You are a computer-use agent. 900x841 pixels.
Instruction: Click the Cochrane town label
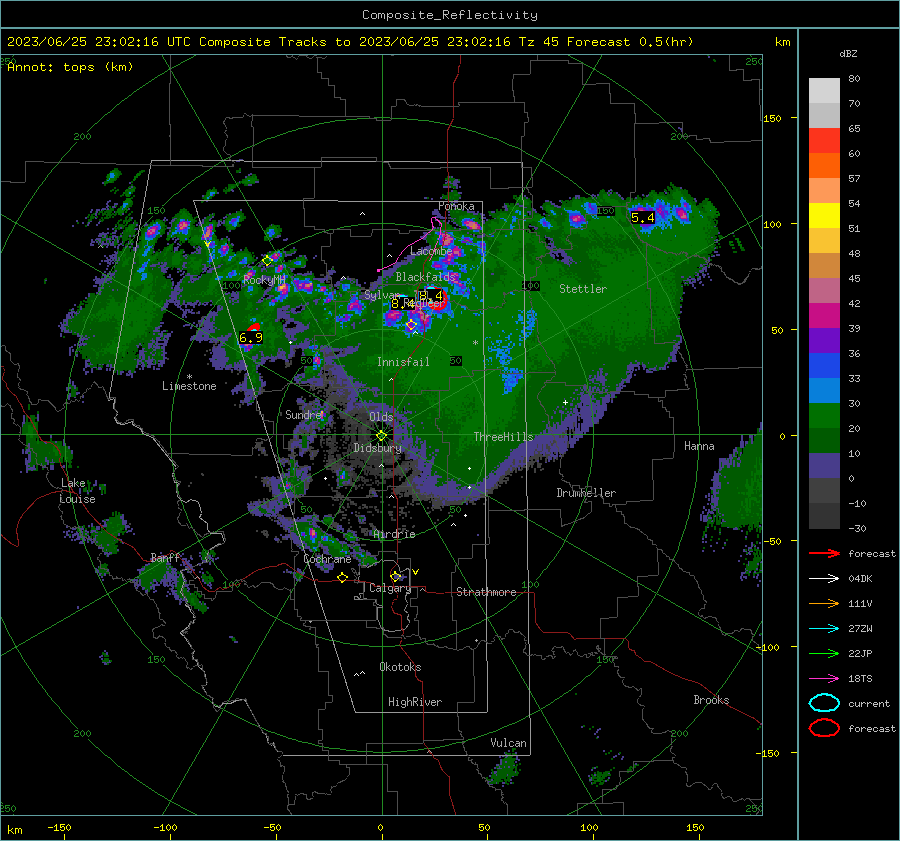click(x=327, y=559)
